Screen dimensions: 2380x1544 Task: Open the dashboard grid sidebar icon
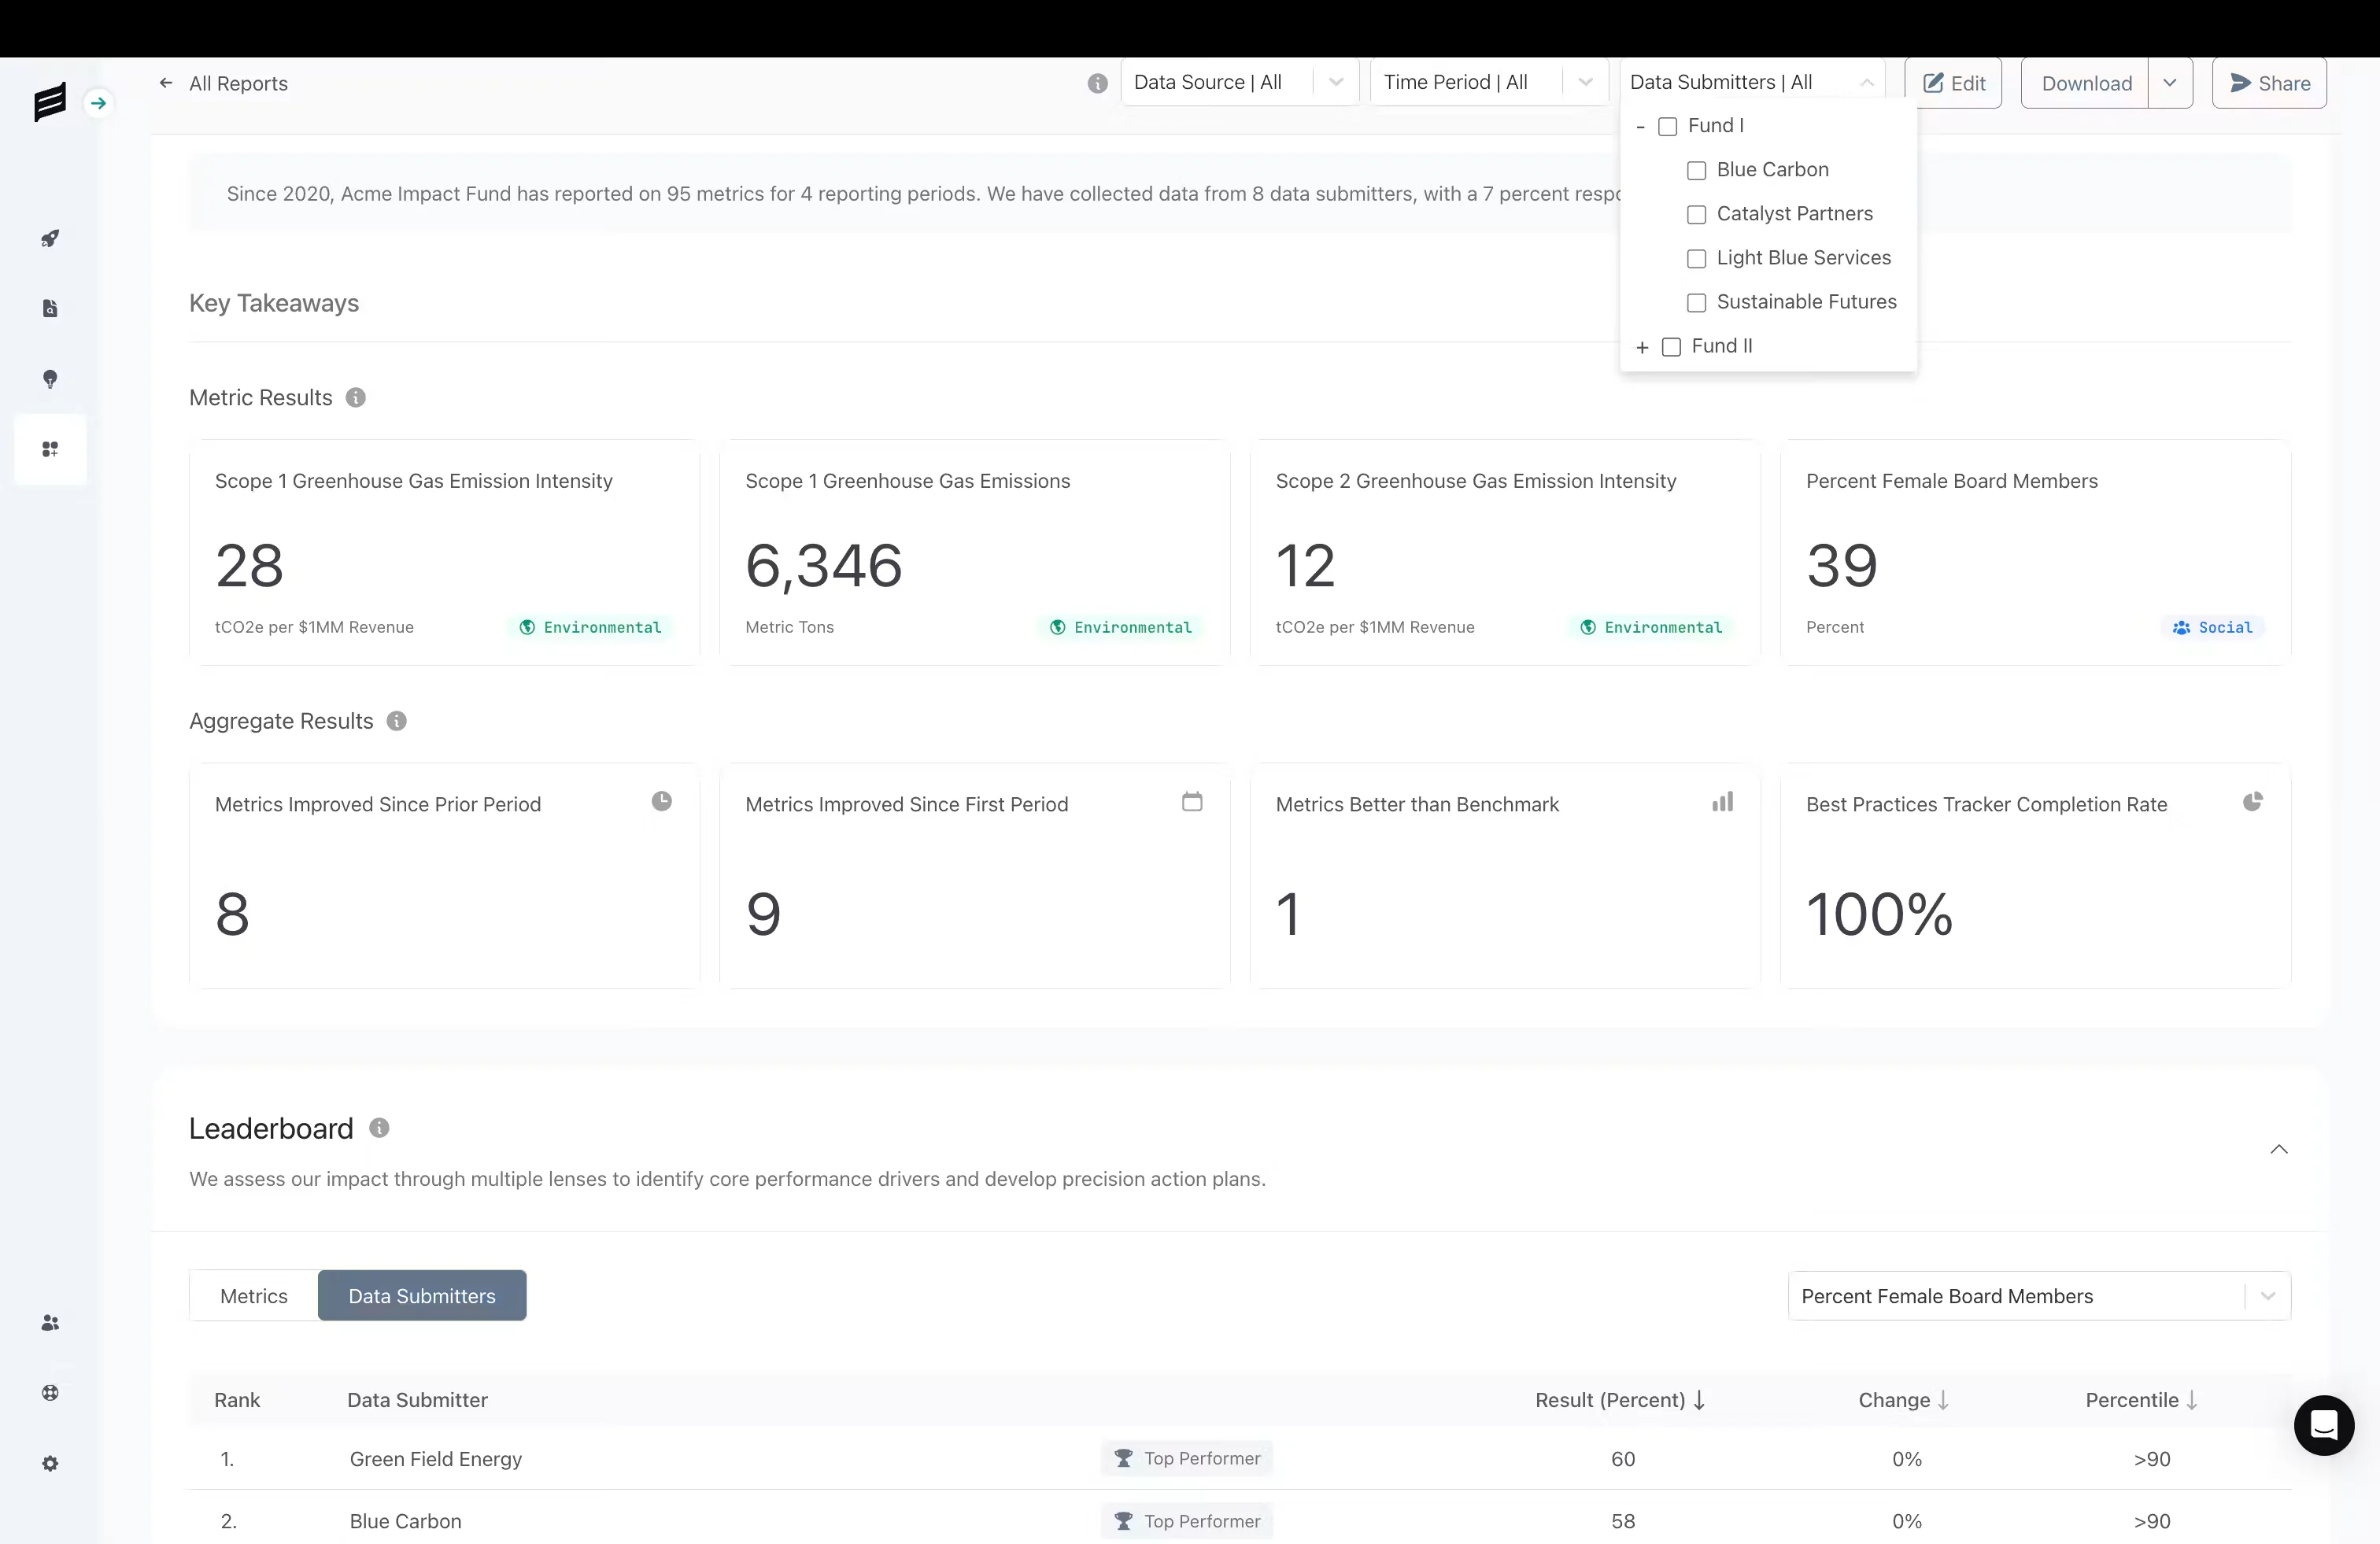click(50, 449)
